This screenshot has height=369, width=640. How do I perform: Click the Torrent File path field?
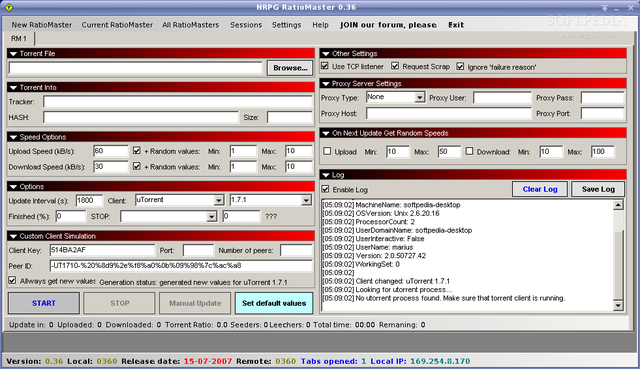point(135,68)
